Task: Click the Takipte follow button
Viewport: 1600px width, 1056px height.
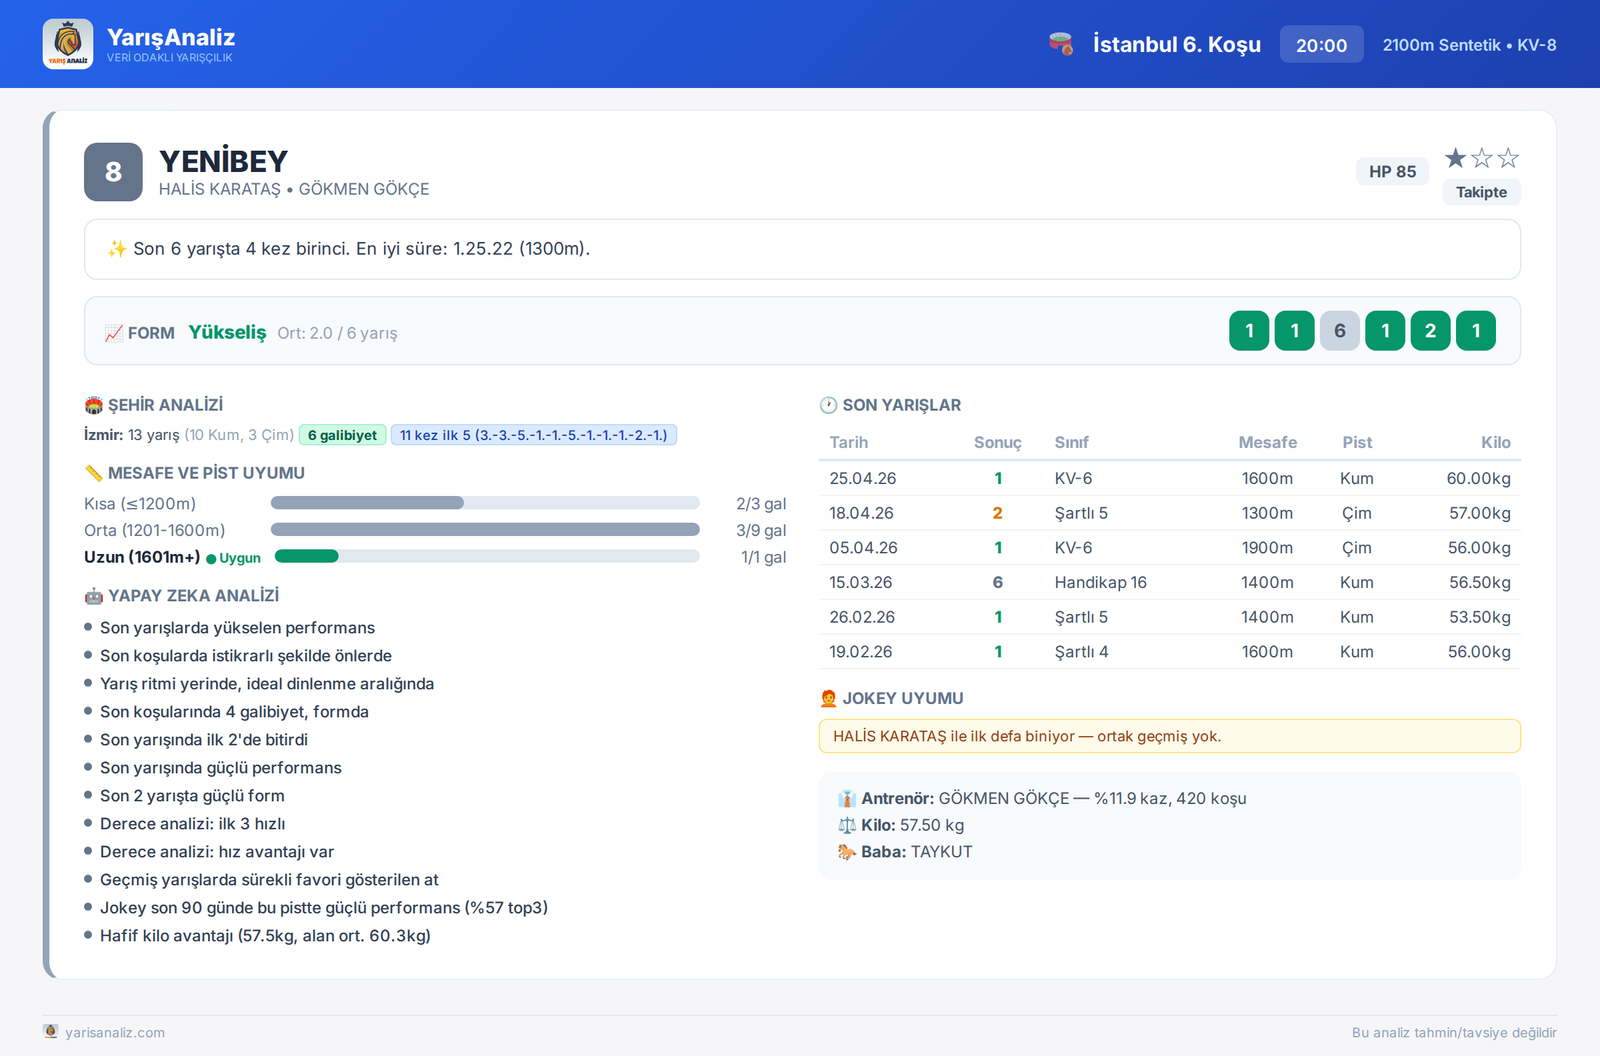Action: [1481, 192]
